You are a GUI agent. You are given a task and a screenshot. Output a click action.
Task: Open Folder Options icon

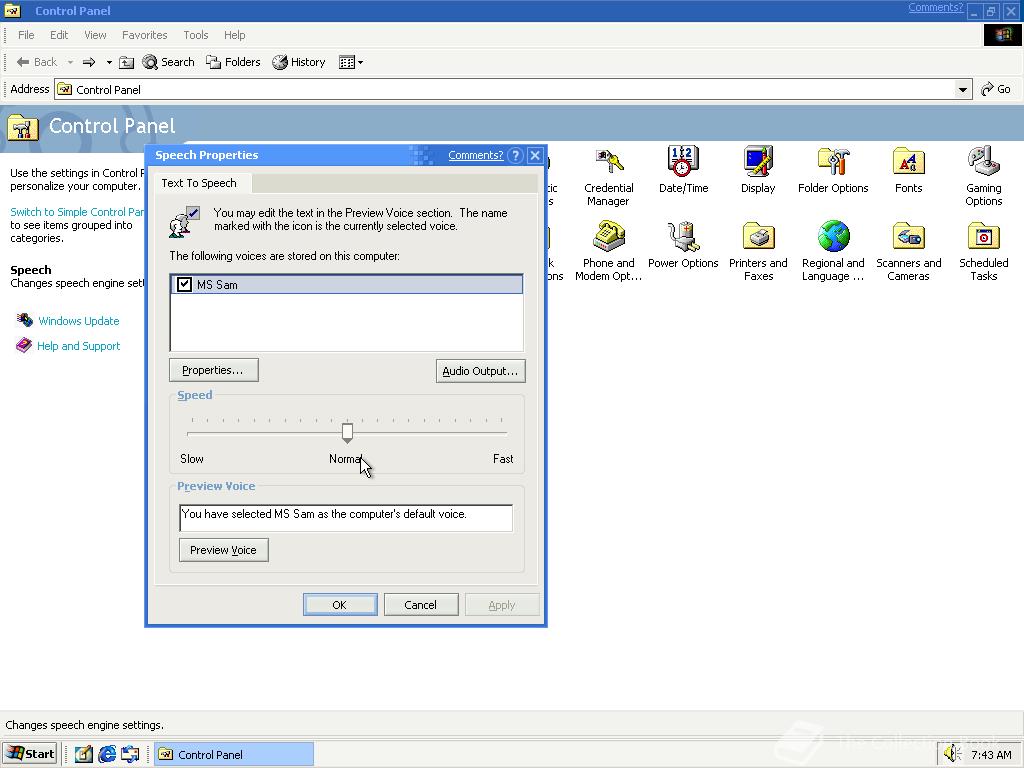[833, 170]
